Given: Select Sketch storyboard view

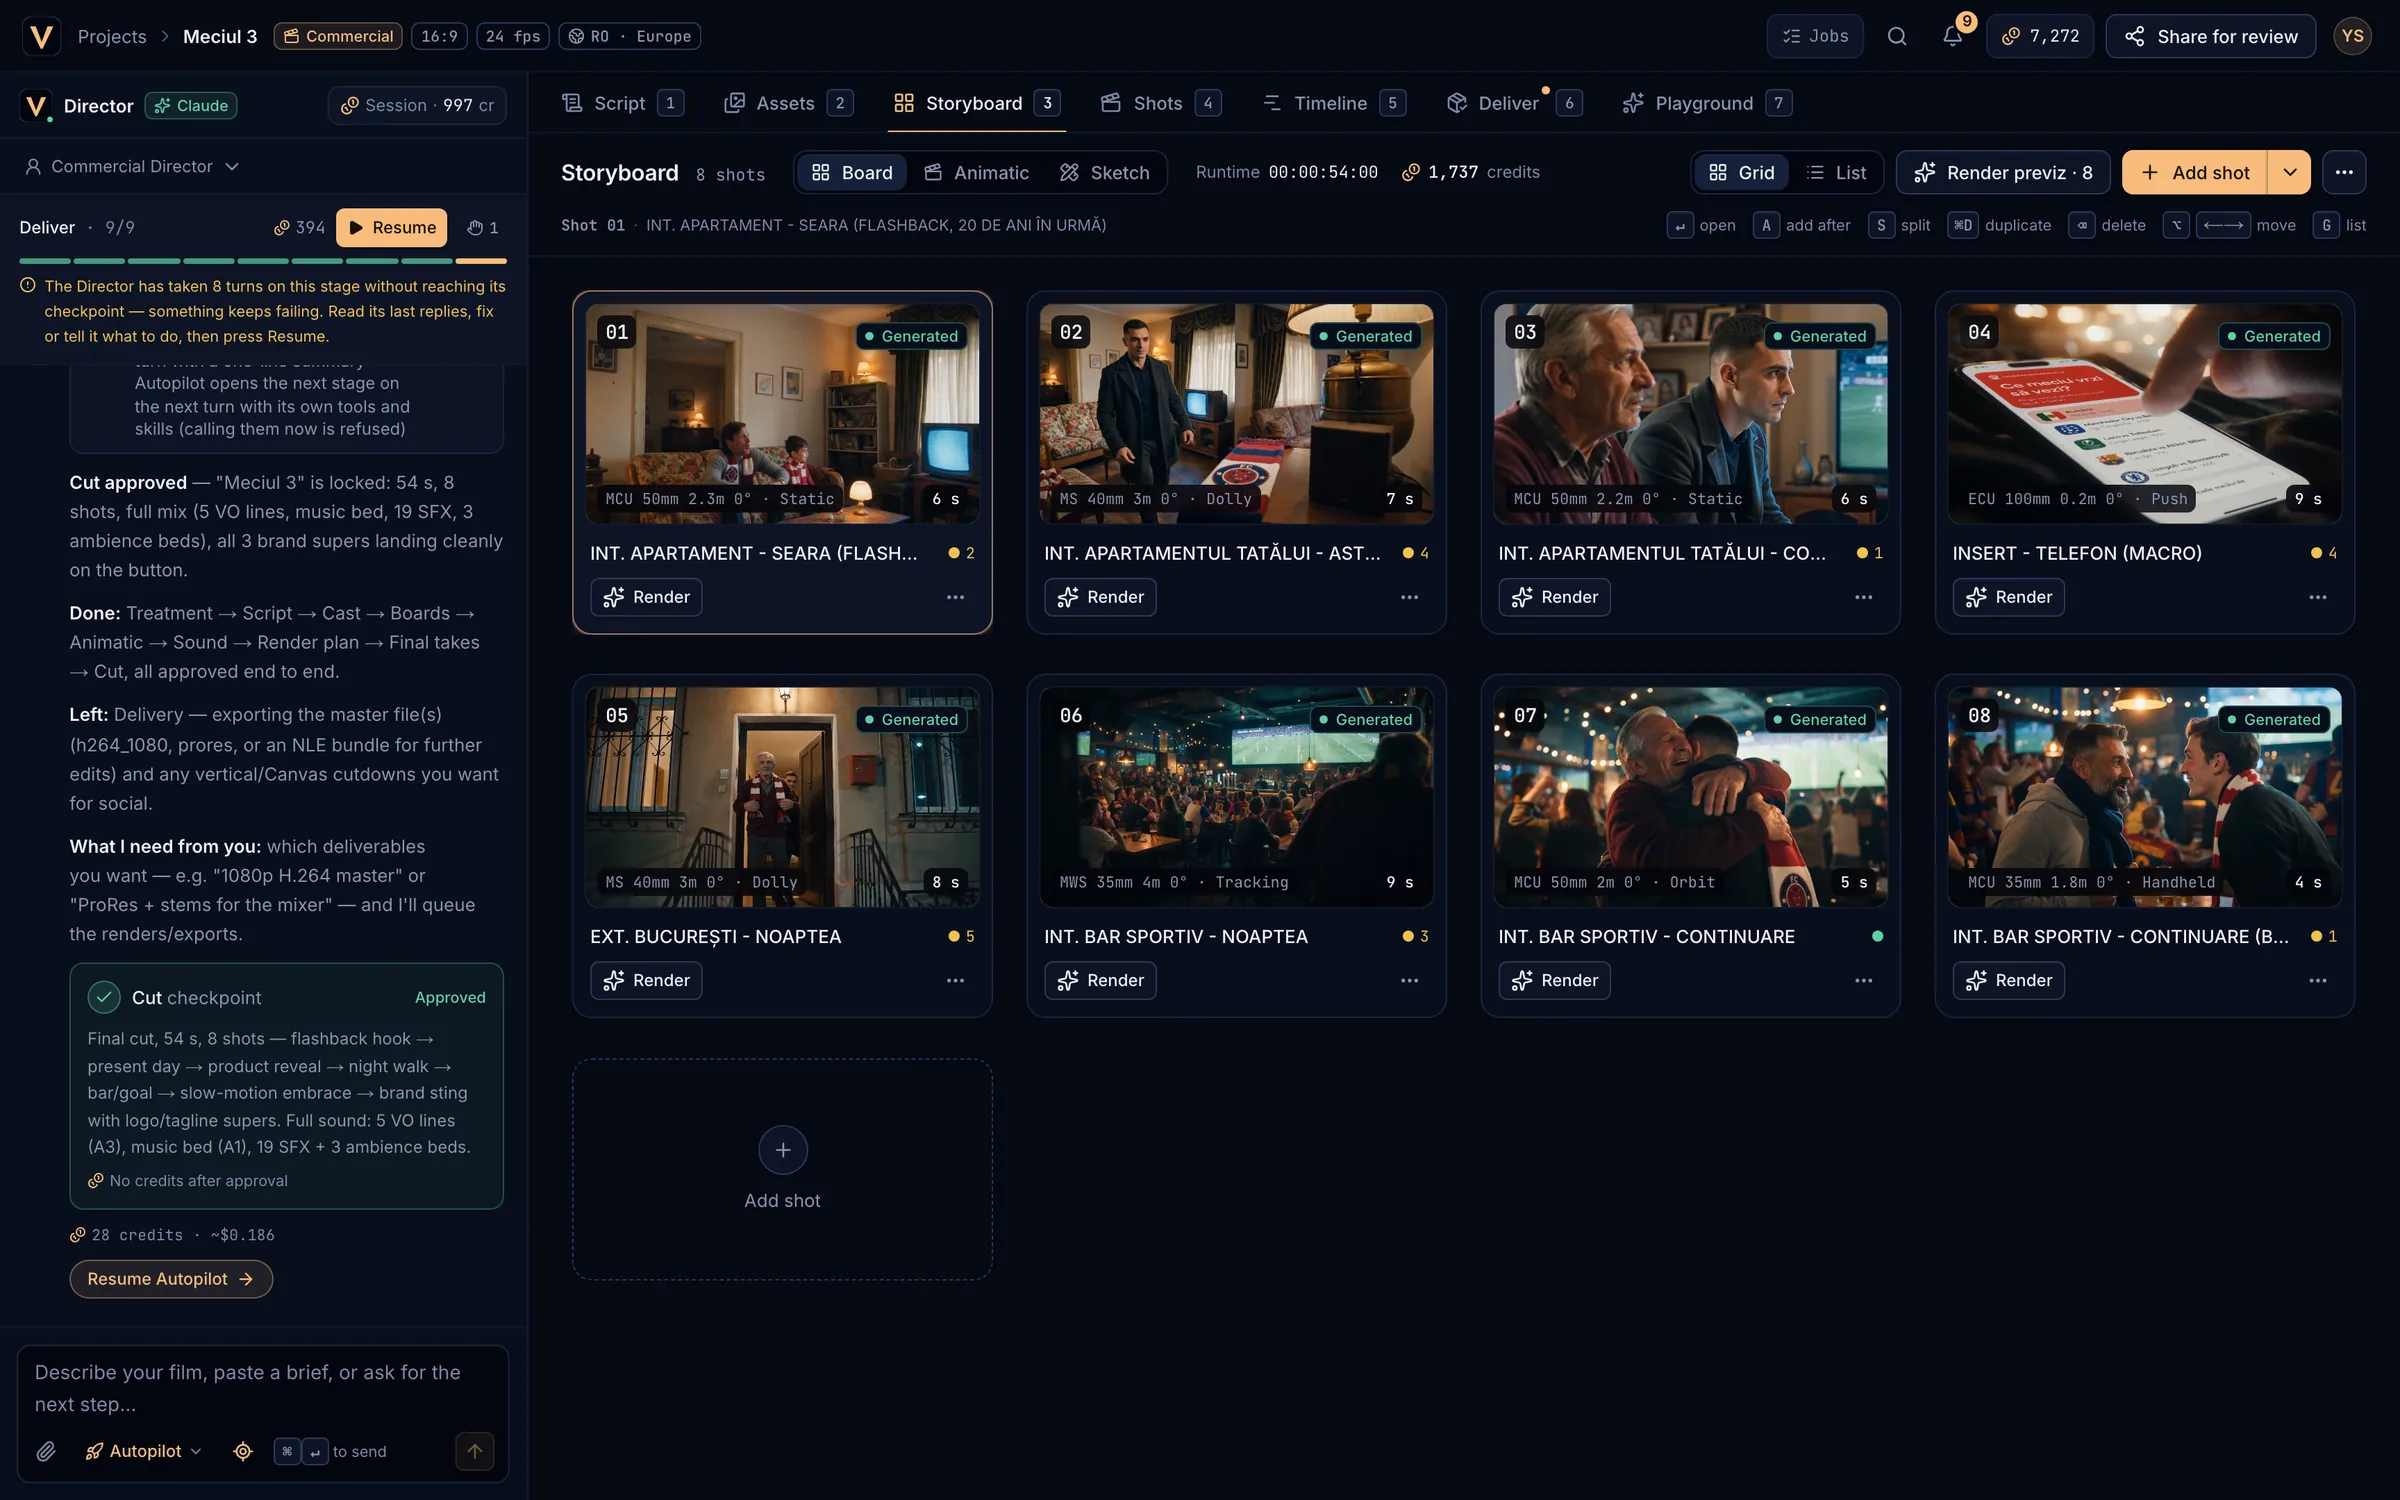Looking at the screenshot, I should 1105,172.
